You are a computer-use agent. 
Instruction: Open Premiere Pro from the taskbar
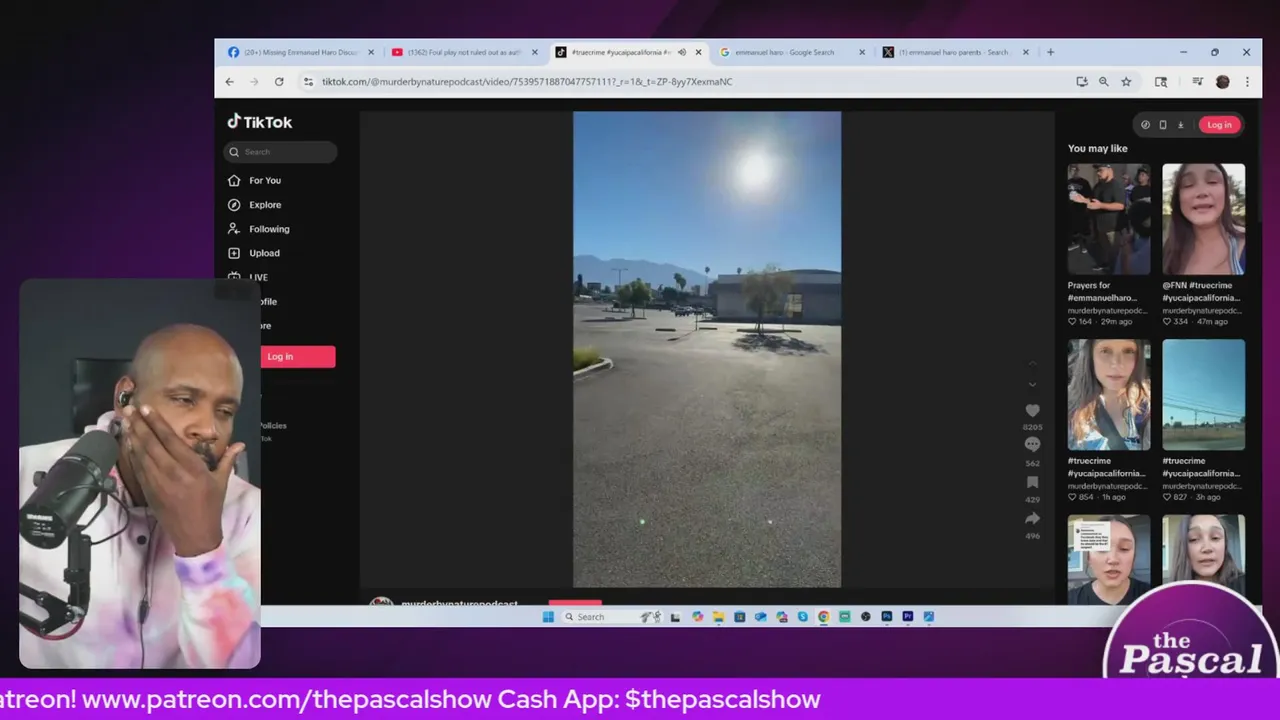tap(908, 617)
